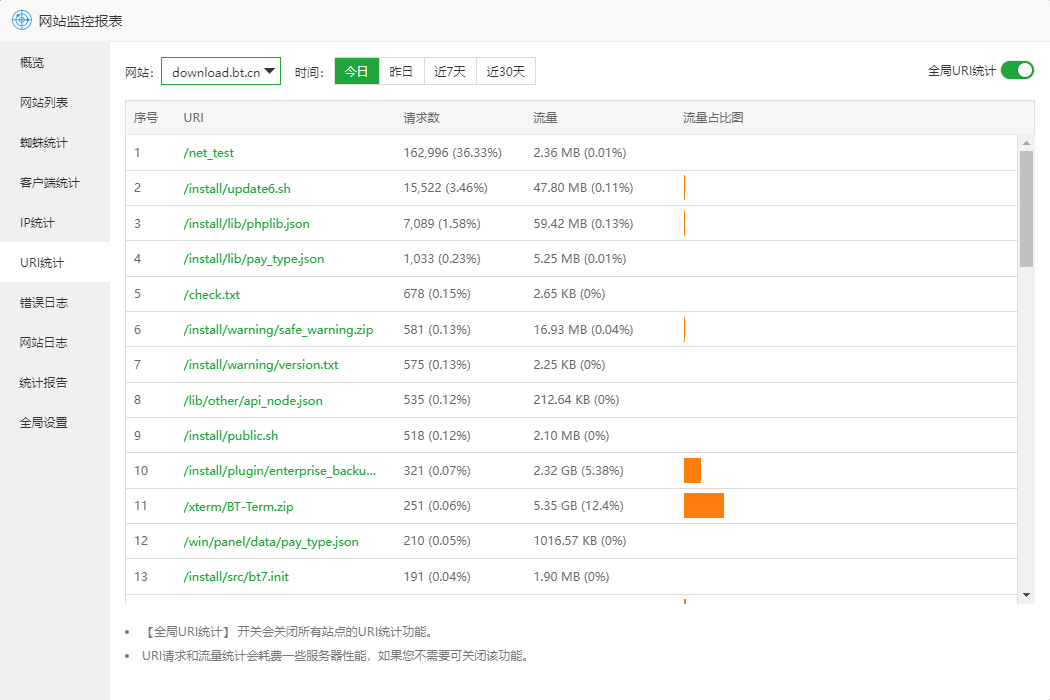Click request count 7,089 (1.58%)
This screenshot has height=700, width=1050.
[x=441, y=224]
